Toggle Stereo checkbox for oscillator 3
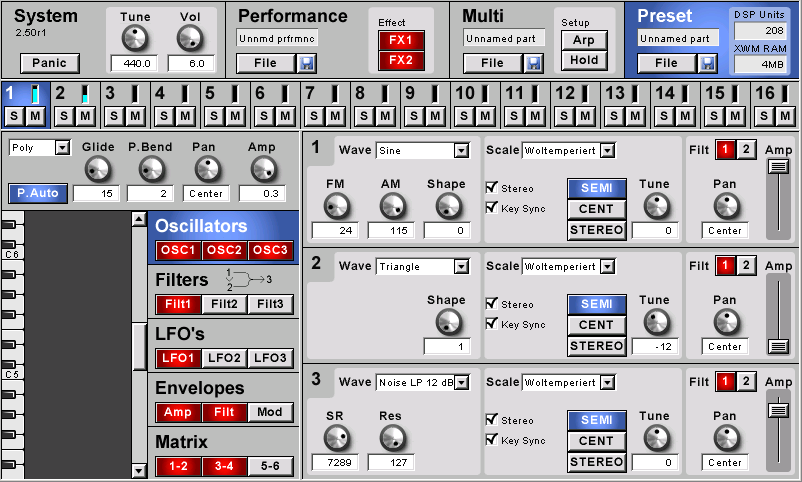 click(x=492, y=419)
